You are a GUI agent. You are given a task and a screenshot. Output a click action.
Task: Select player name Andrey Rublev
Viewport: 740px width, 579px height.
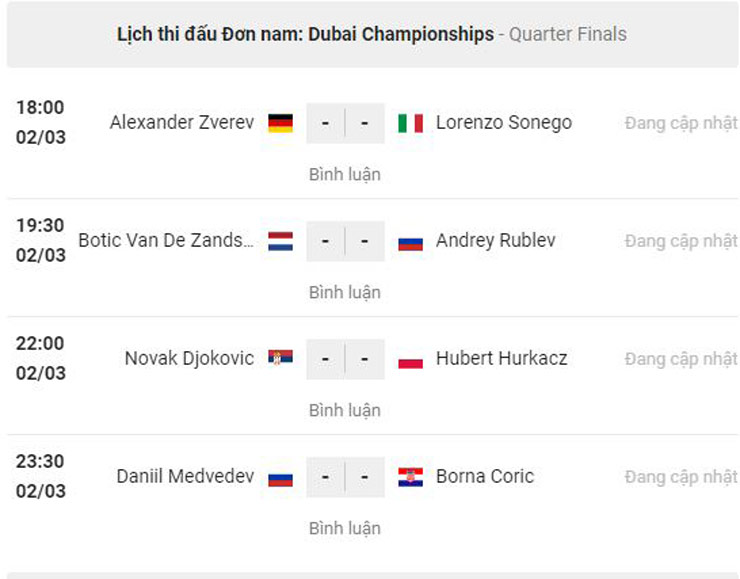click(x=496, y=241)
